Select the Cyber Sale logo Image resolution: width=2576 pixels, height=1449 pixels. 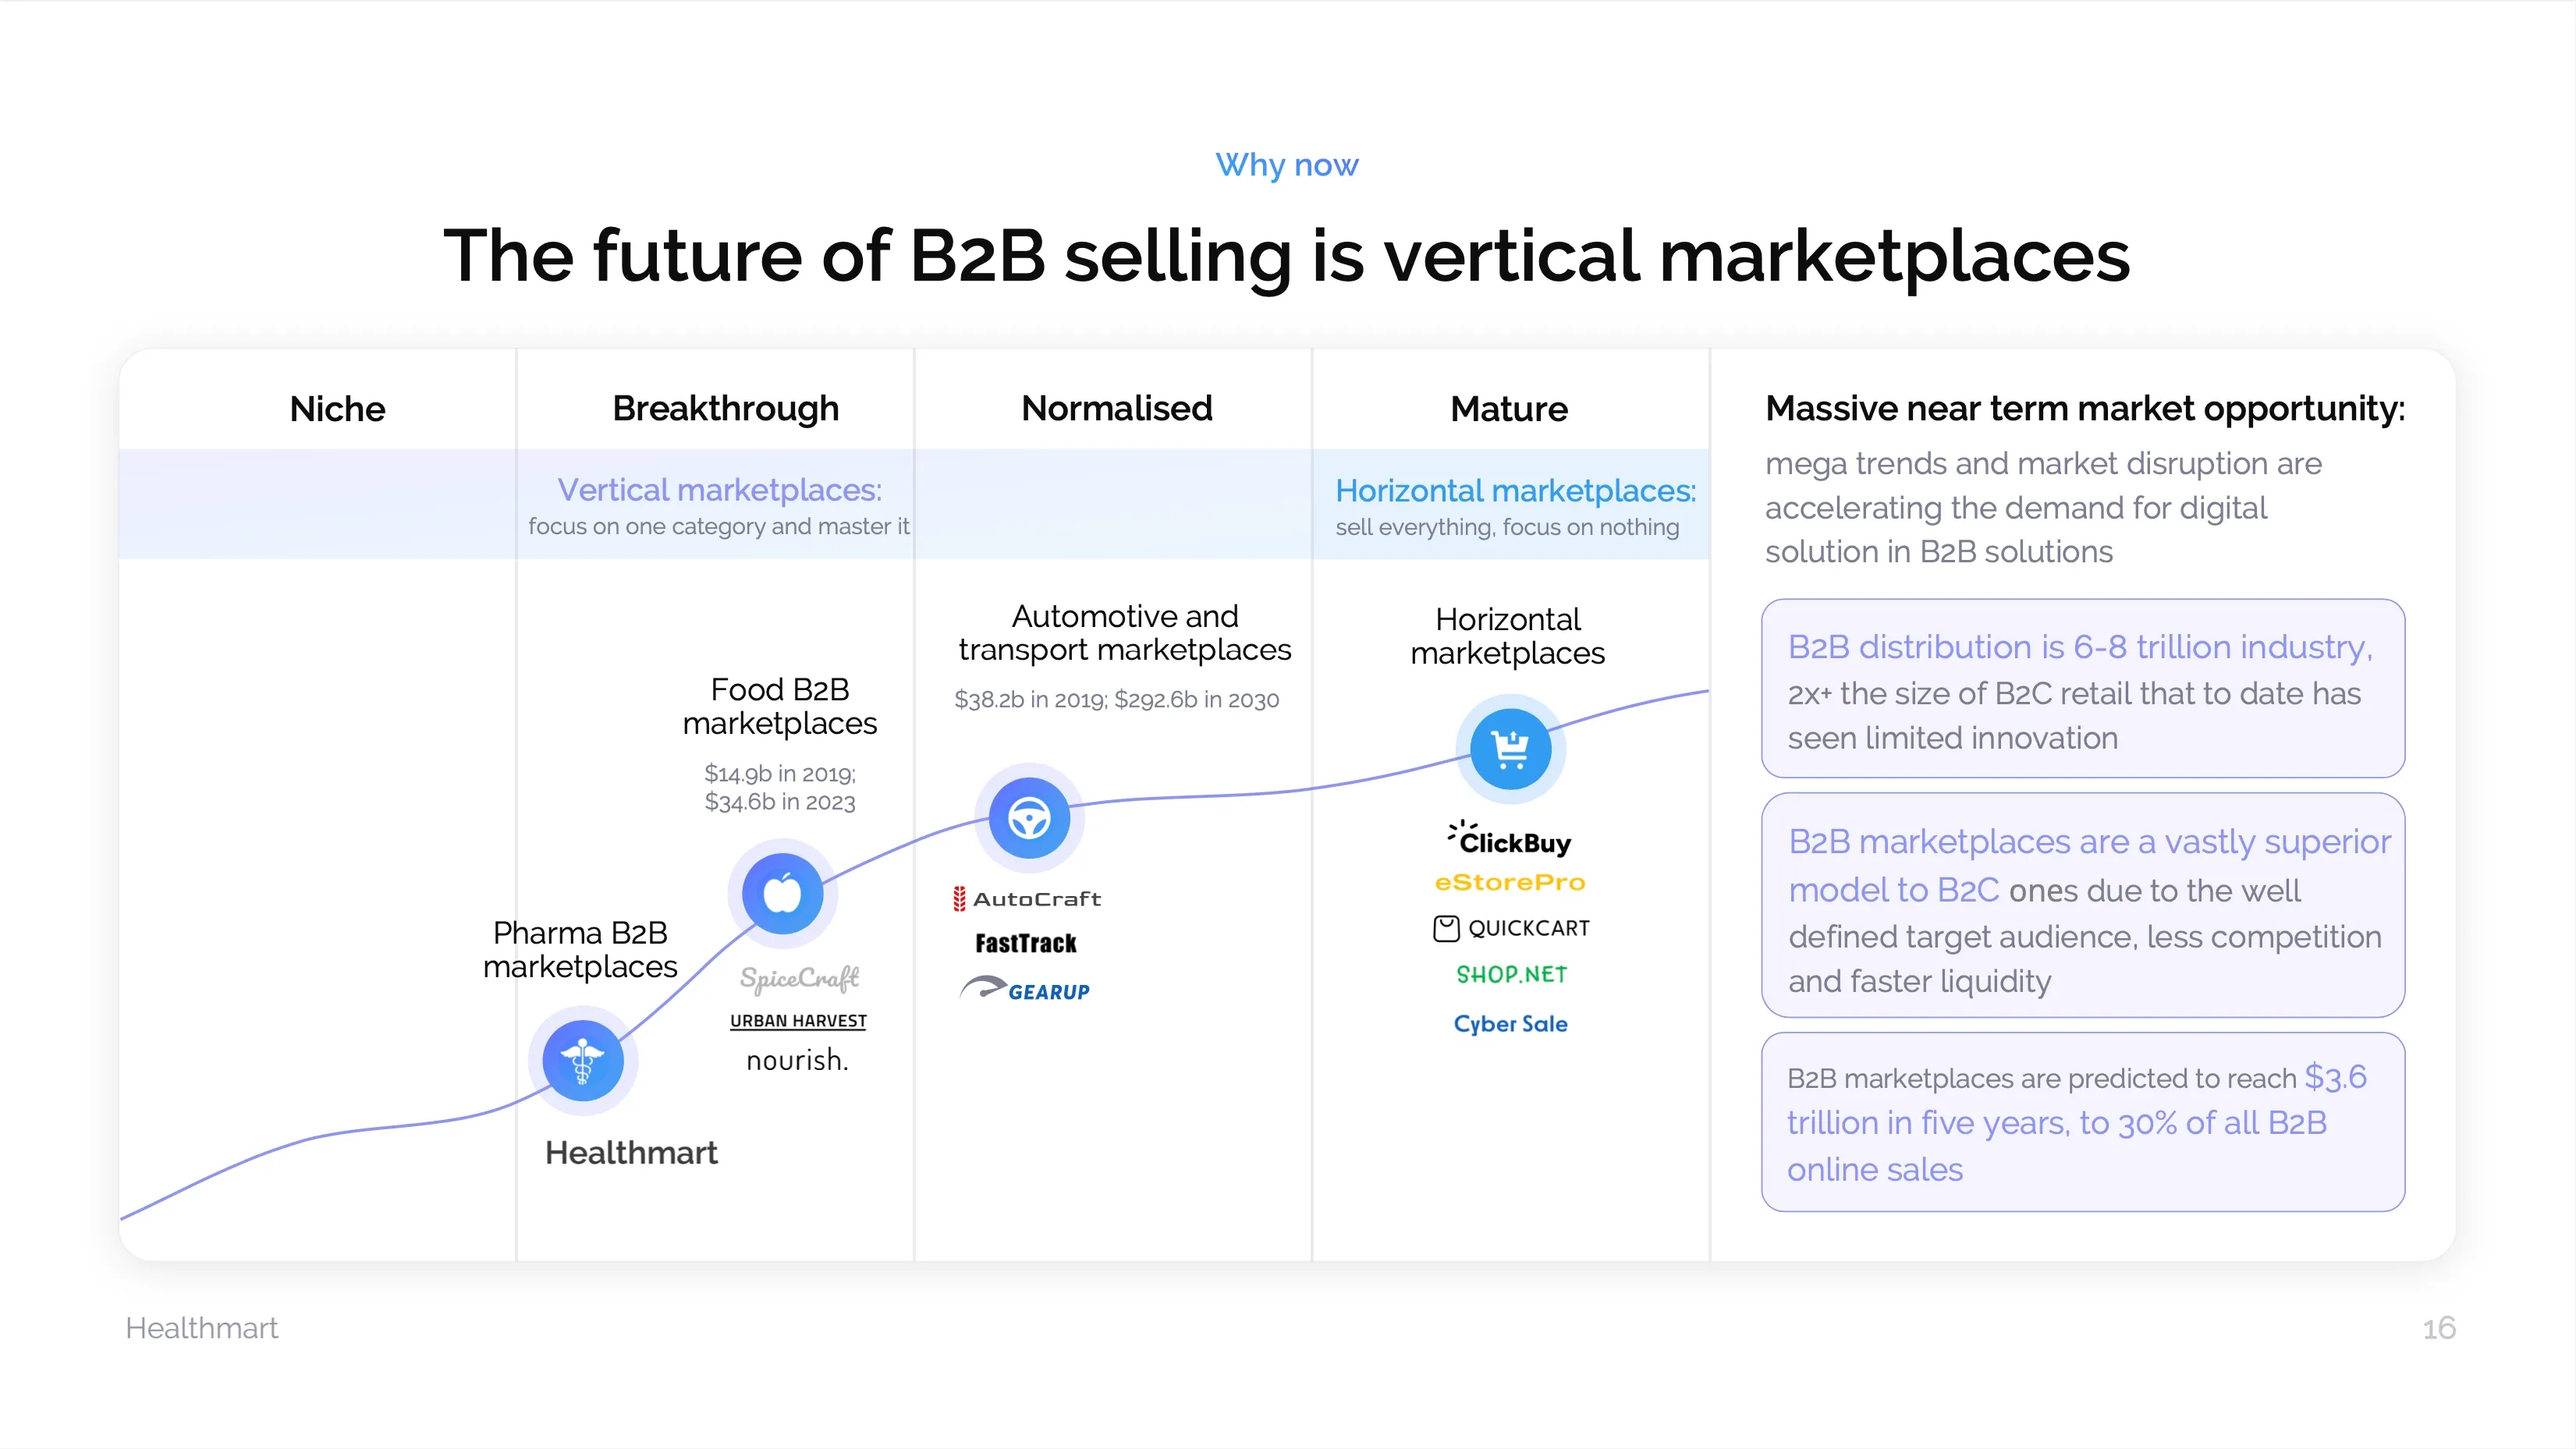pyautogui.click(x=1510, y=1023)
